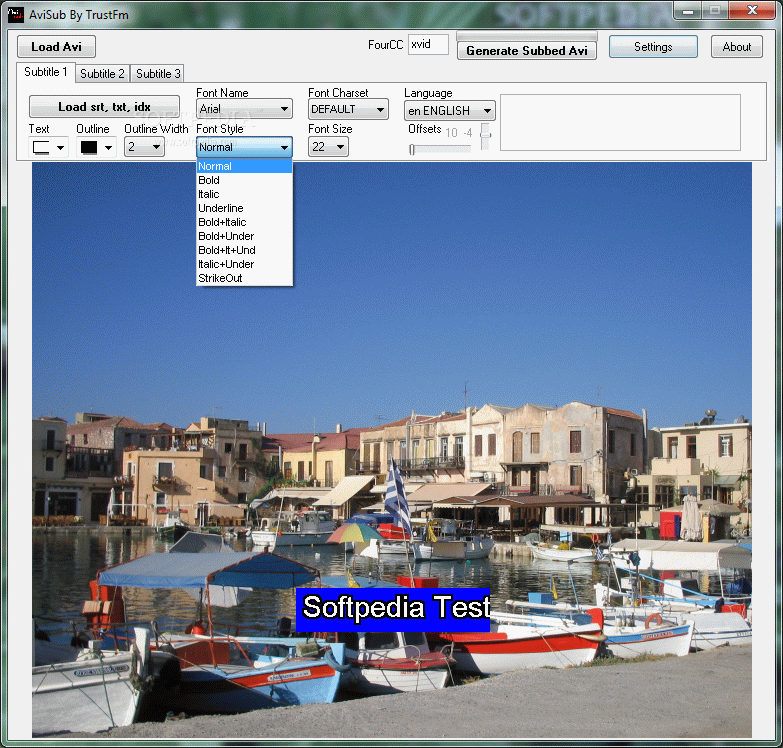Switch to the Subtitle 1 tab
The width and height of the screenshot is (783, 748).
click(45, 72)
